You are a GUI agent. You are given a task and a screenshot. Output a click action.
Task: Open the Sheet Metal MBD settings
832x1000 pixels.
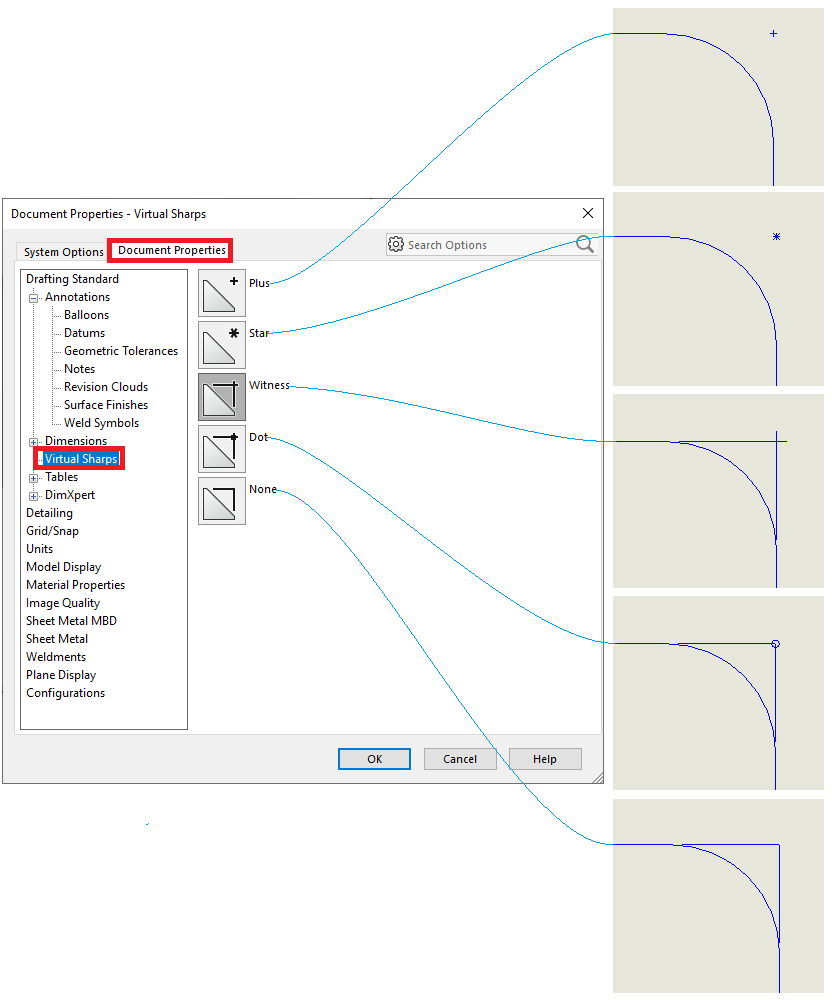[71, 621]
